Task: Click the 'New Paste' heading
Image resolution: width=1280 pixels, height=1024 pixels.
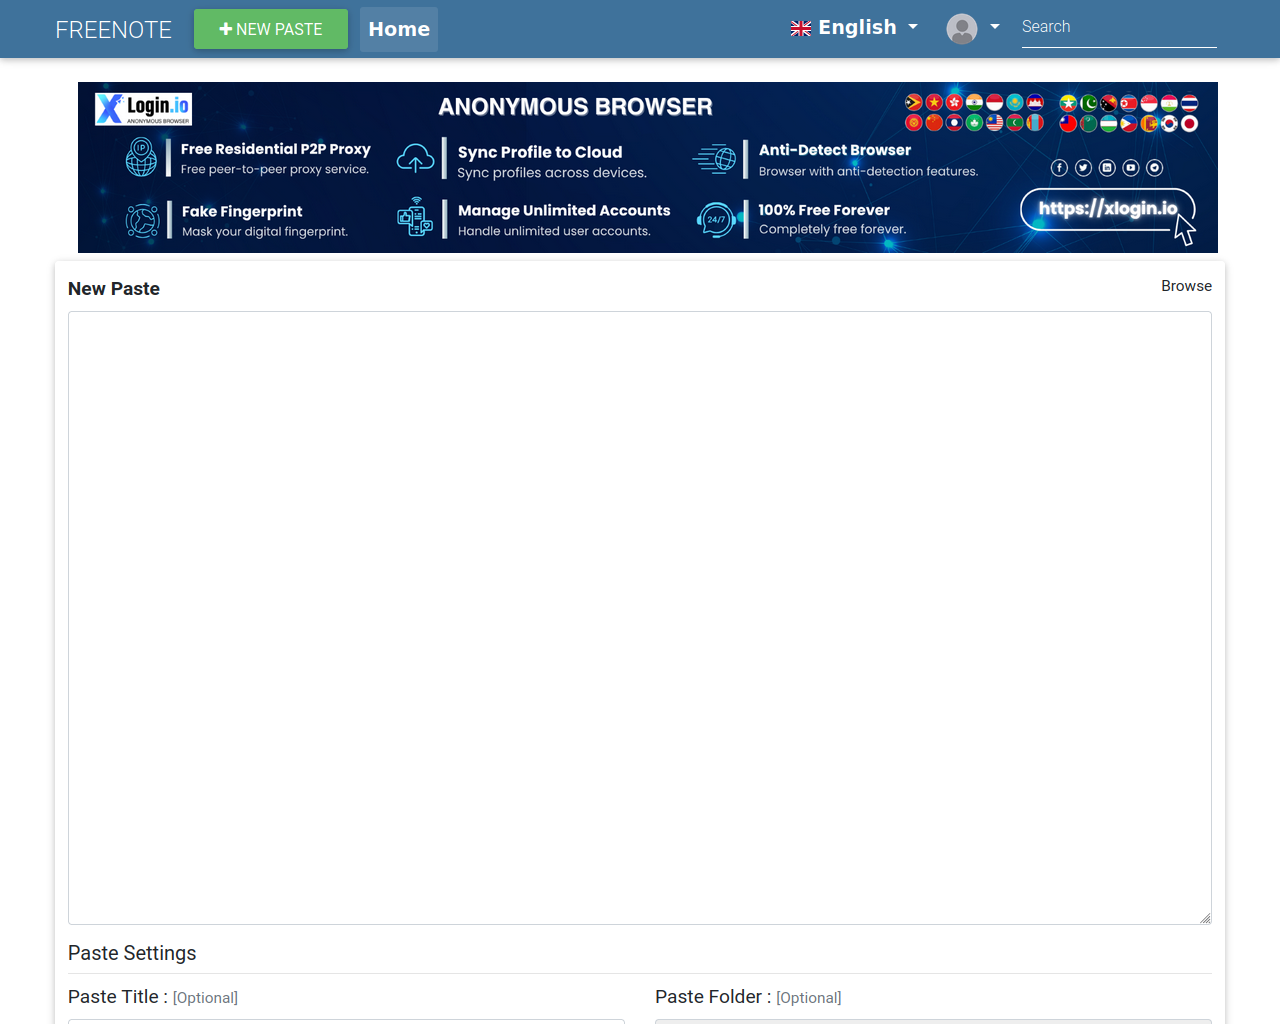Action: click(114, 289)
